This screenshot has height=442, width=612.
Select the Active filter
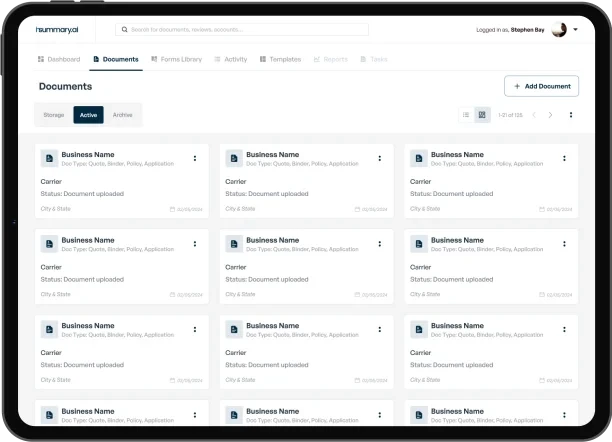click(x=89, y=115)
